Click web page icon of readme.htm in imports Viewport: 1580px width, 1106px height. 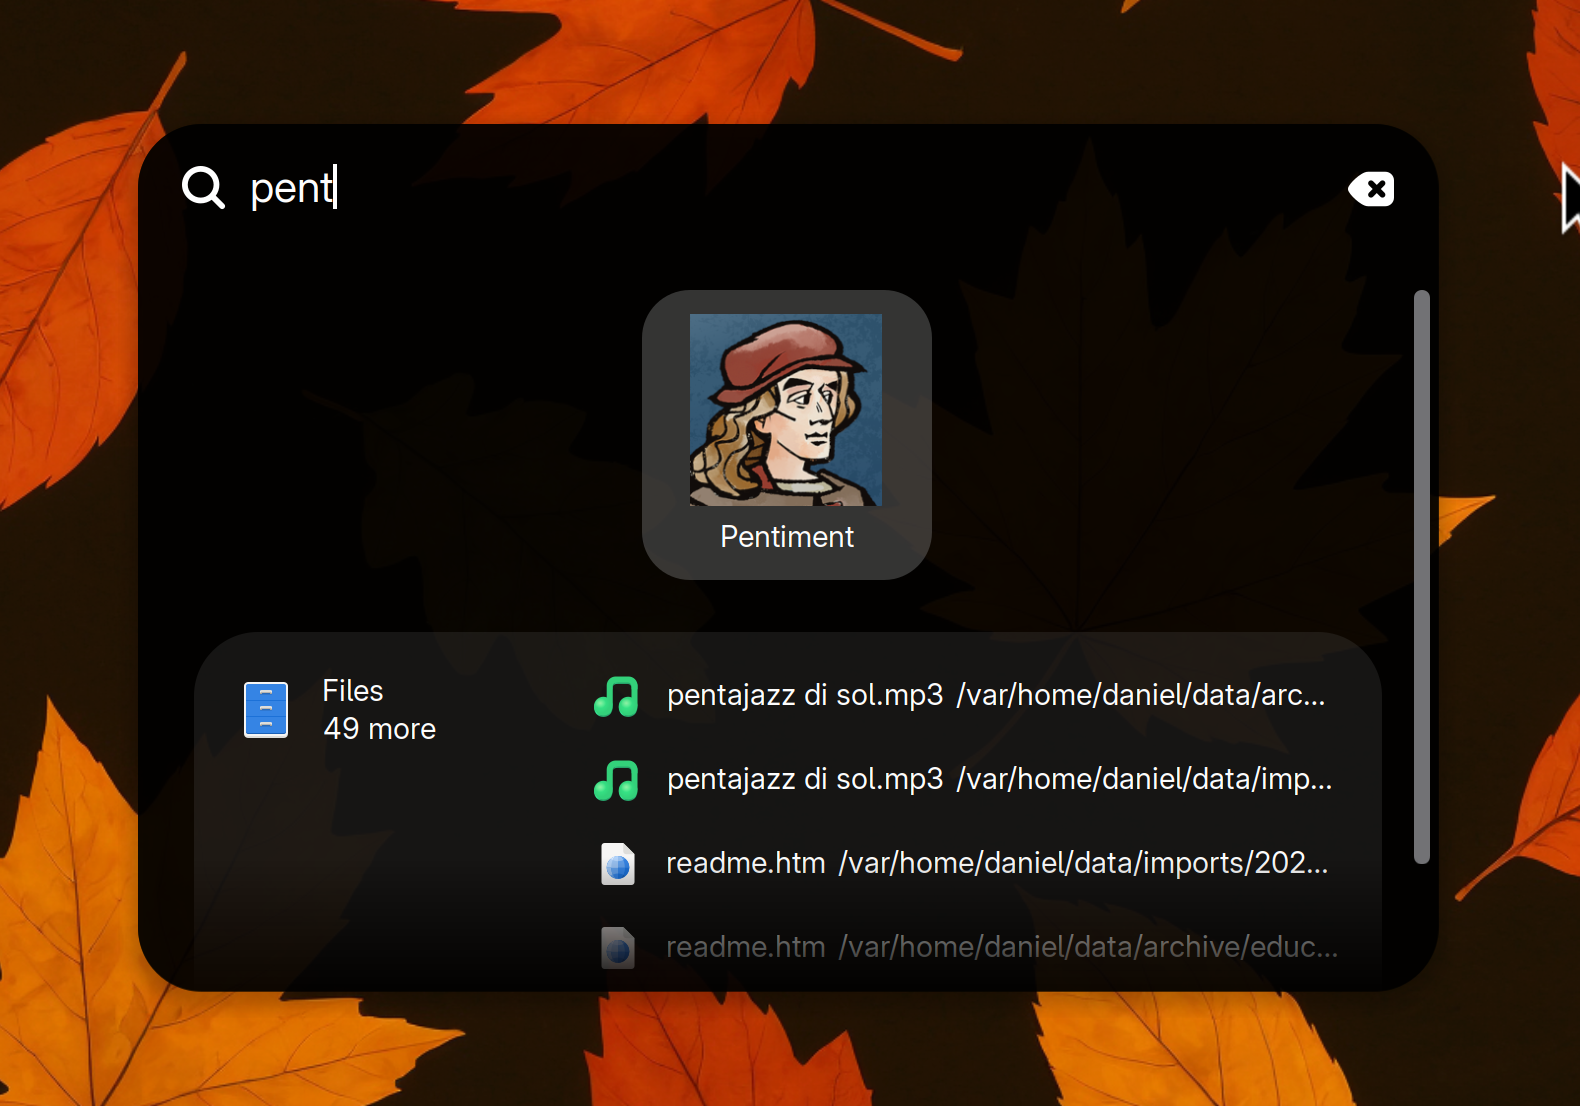tap(618, 864)
